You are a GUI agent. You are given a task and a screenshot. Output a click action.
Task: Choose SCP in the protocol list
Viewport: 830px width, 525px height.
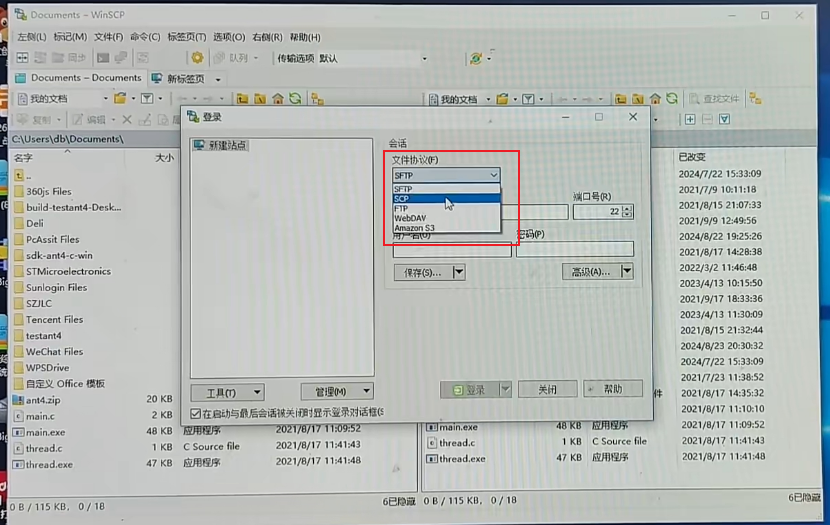tap(446, 198)
